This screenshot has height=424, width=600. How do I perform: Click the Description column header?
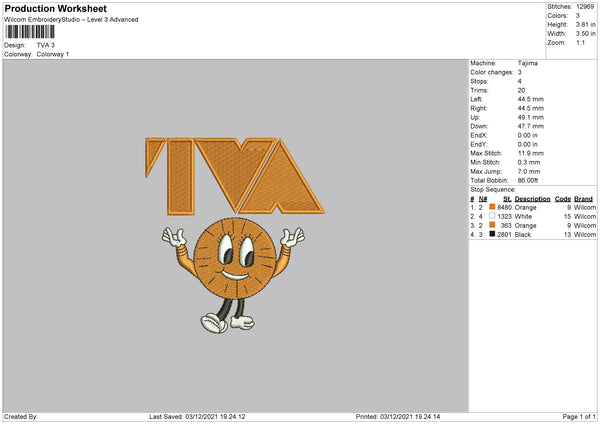532,199
